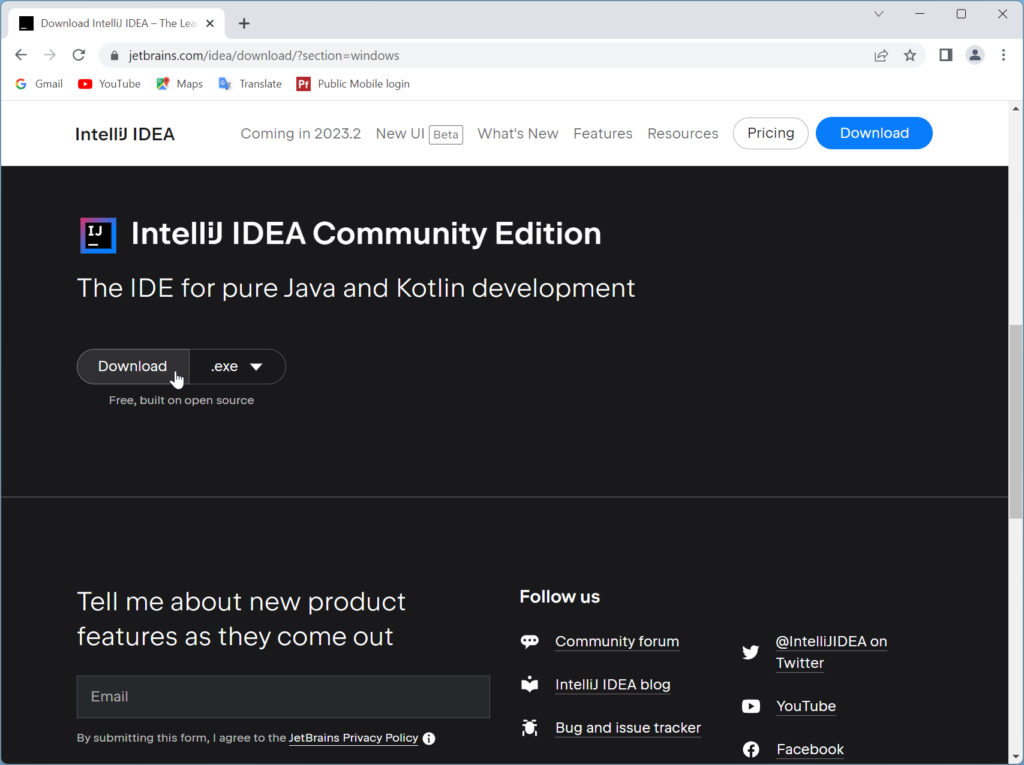Click the IJ Community Edition logo icon
Viewport: 1024px width, 765px height.
[x=98, y=235]
